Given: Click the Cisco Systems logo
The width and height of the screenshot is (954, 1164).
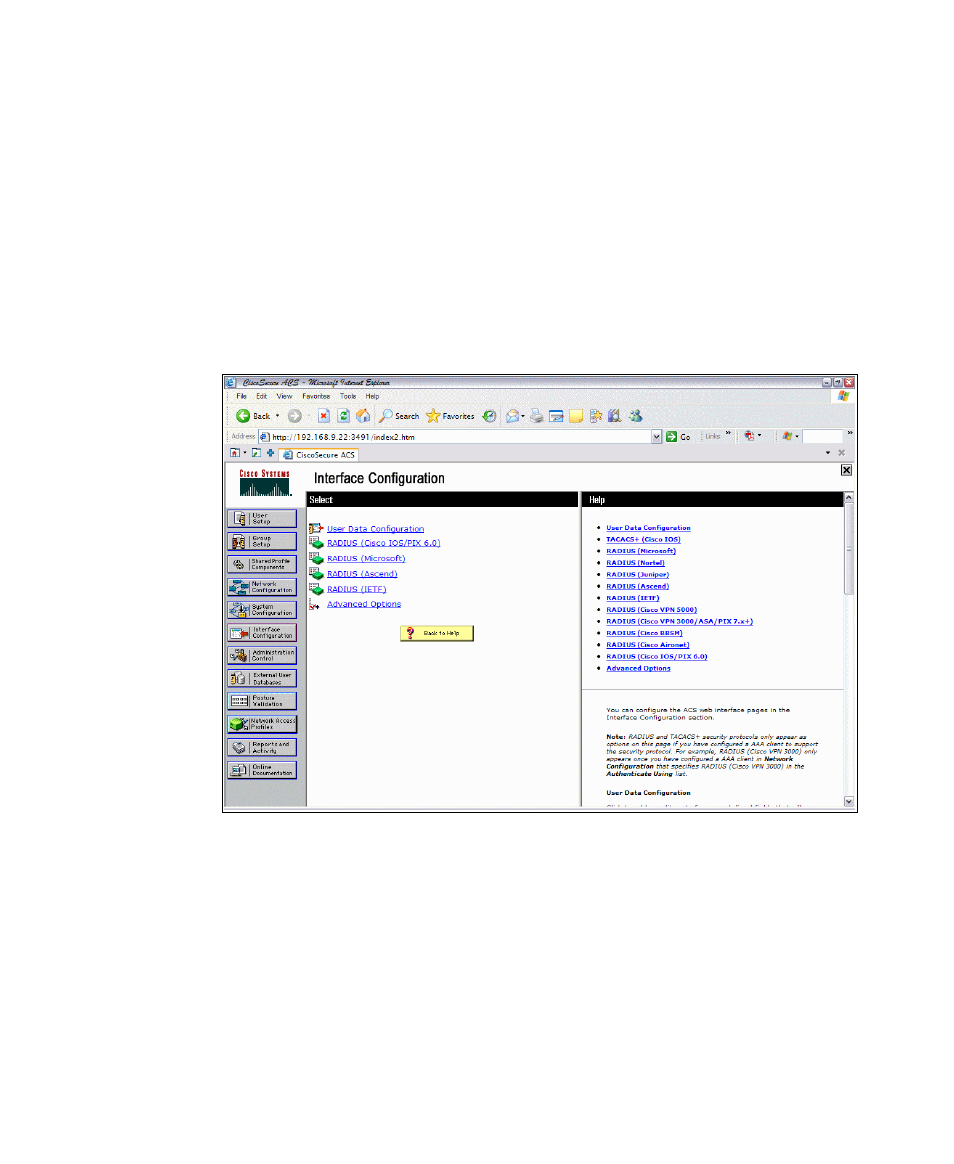Looking at the screenshot, I should [x=265, y=483].
